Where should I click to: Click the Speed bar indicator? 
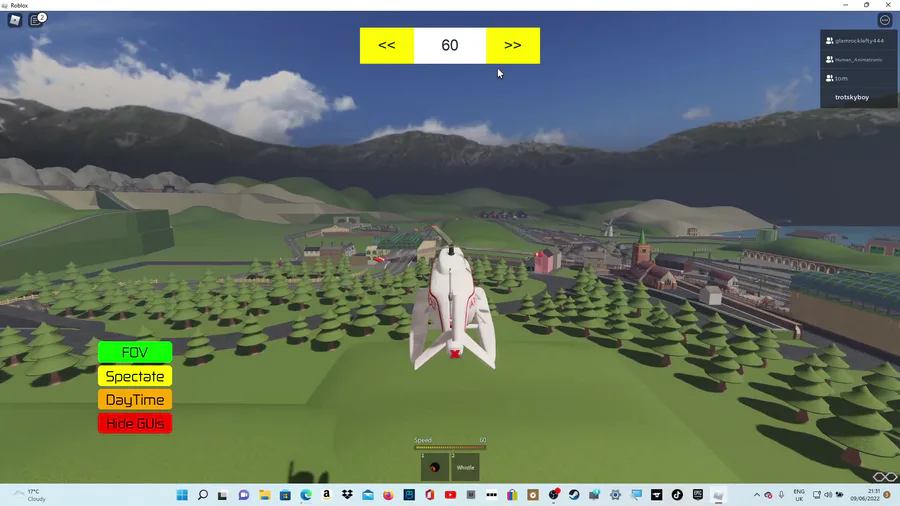450,447
